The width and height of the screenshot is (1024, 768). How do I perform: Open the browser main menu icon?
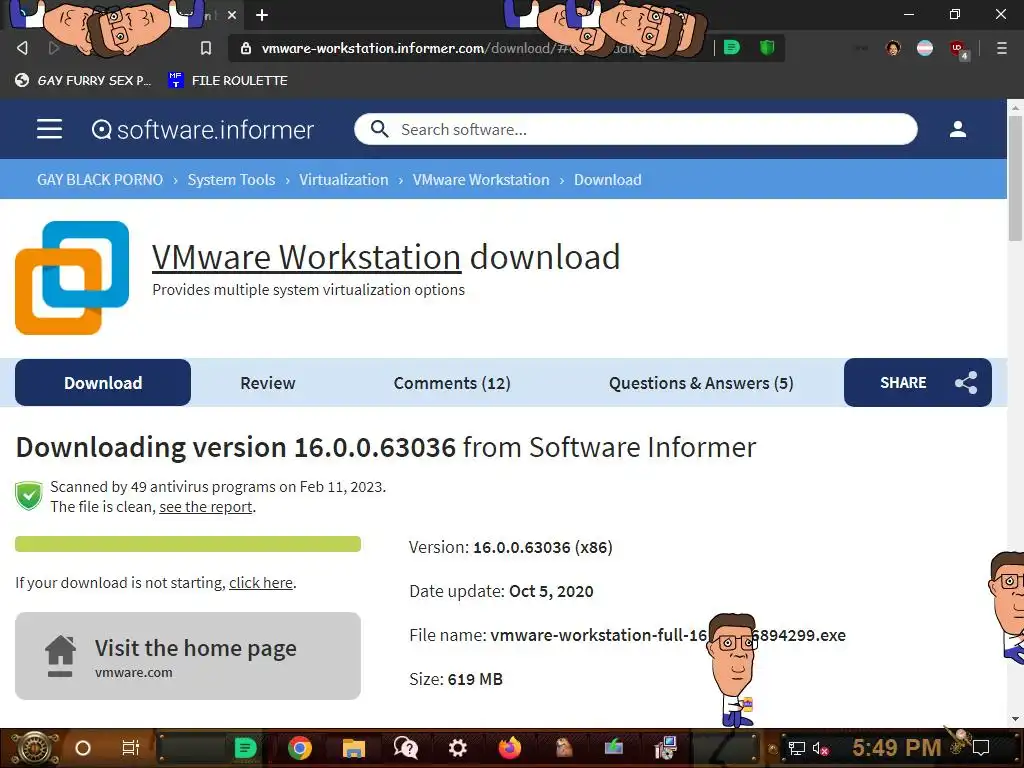(x=1001, y=48)
